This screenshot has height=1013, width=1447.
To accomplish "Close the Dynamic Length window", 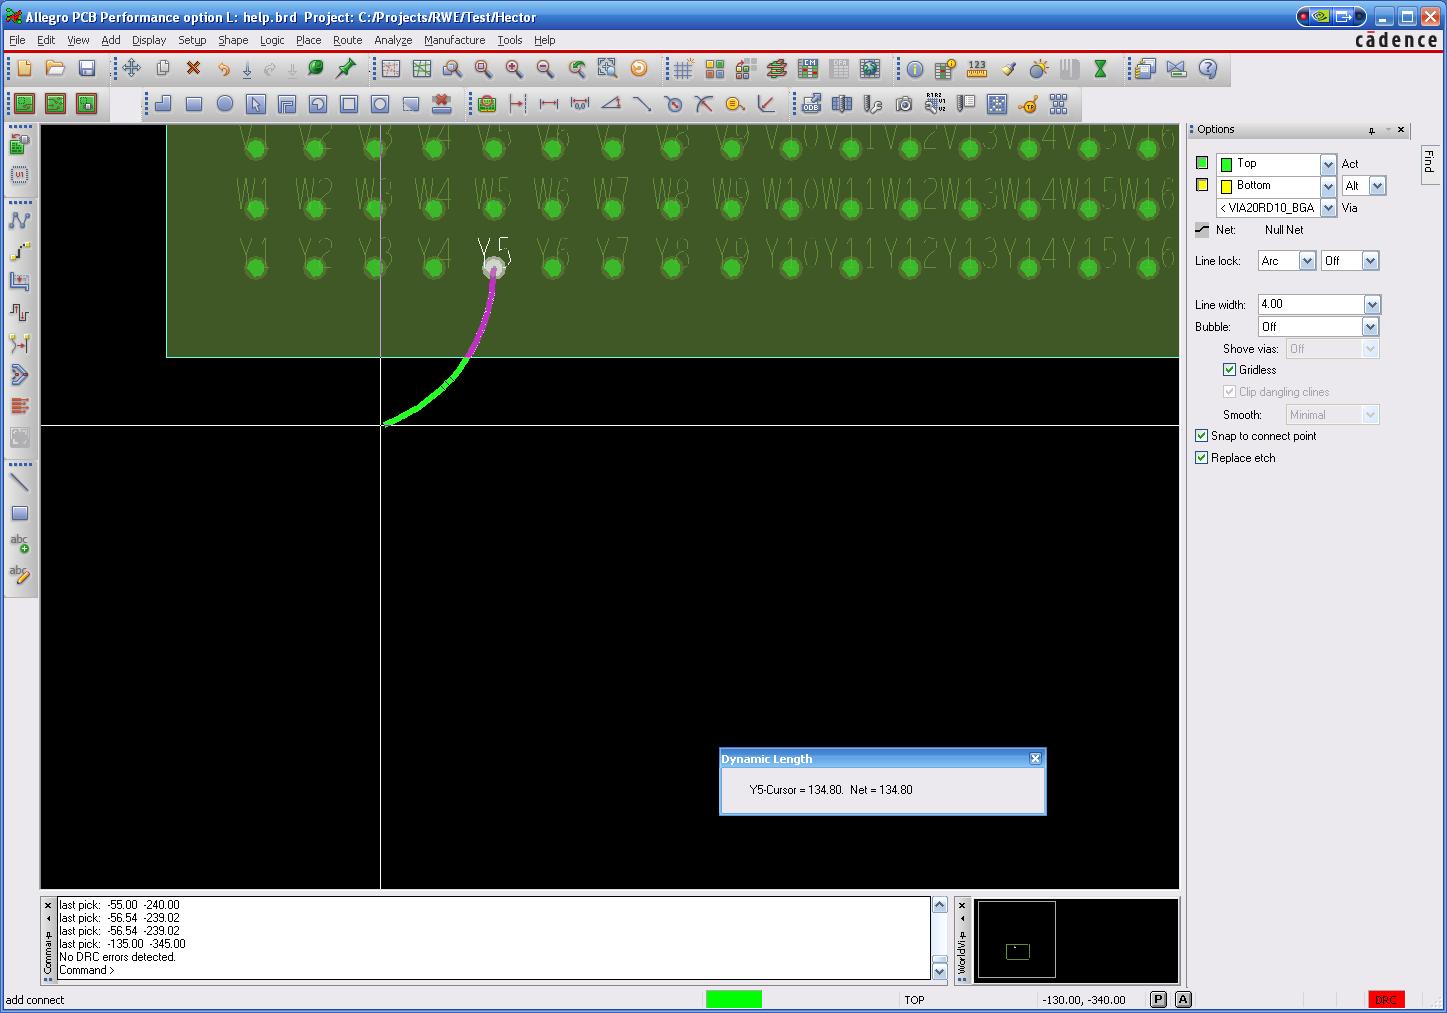I will (x=1035, y=759).
